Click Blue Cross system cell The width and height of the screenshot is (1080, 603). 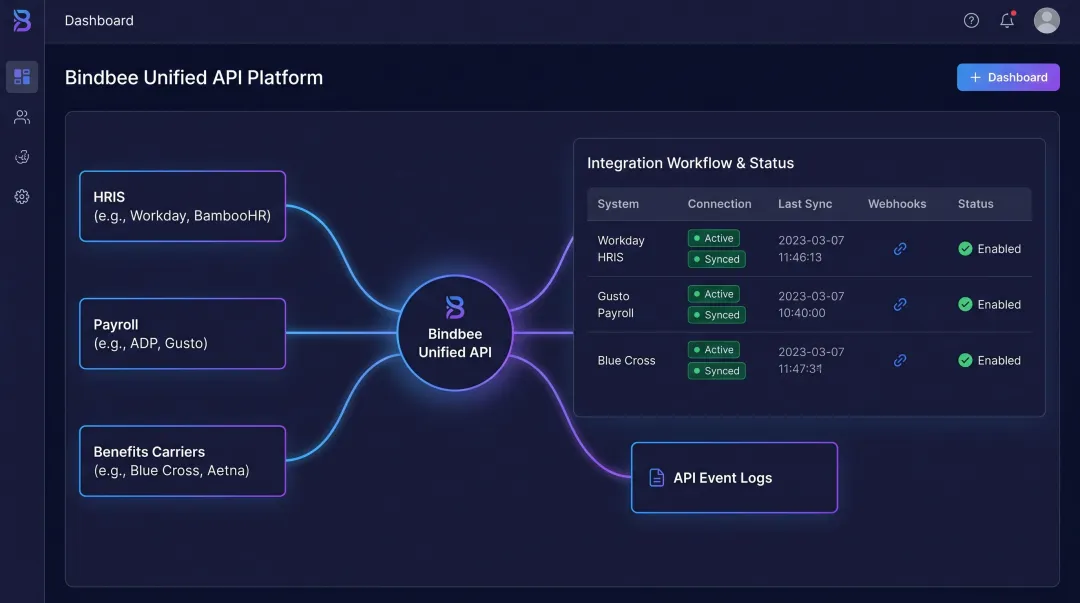pyautogui.click(x=626, y=360)
